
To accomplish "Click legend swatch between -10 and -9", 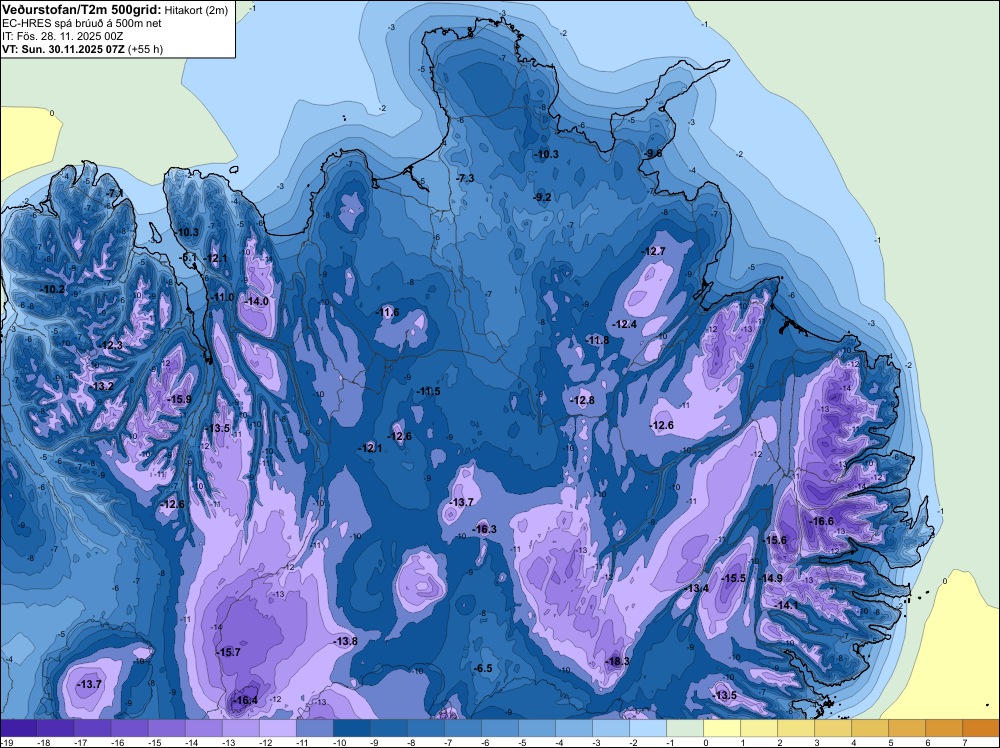I will click(352, 728).
